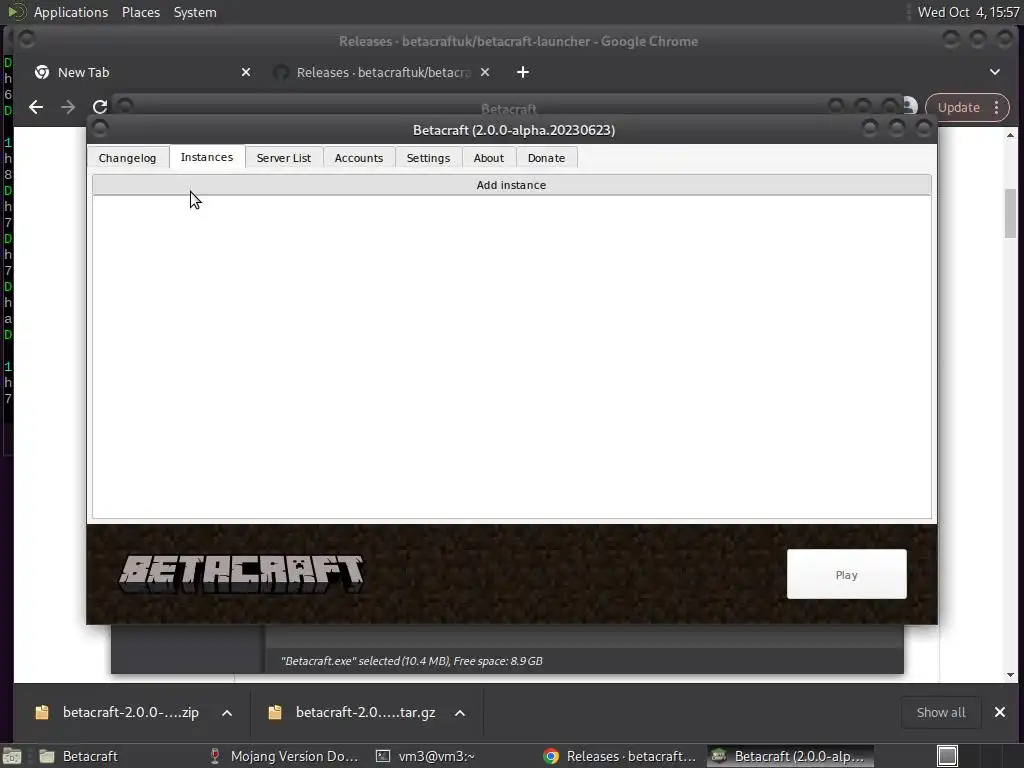Open a new Chrome tab with plus icon
Image resolution: width=1024 pixels, height=768 pixels.
522,72
